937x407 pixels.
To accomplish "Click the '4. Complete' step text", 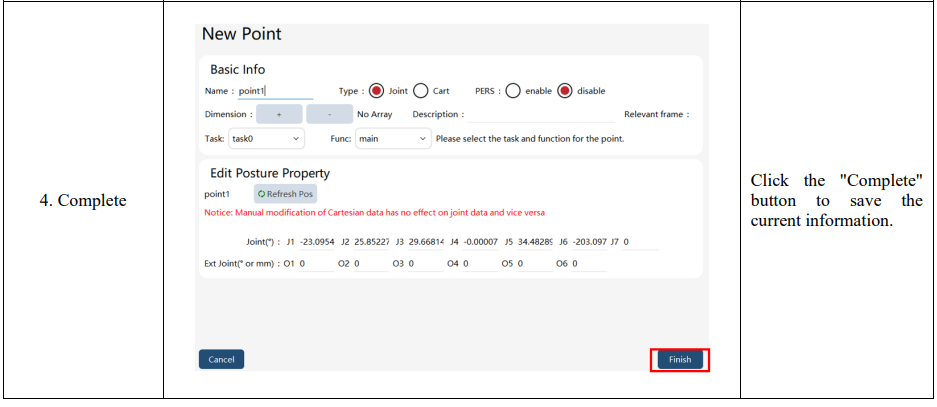I will click(x=83, y=200).
